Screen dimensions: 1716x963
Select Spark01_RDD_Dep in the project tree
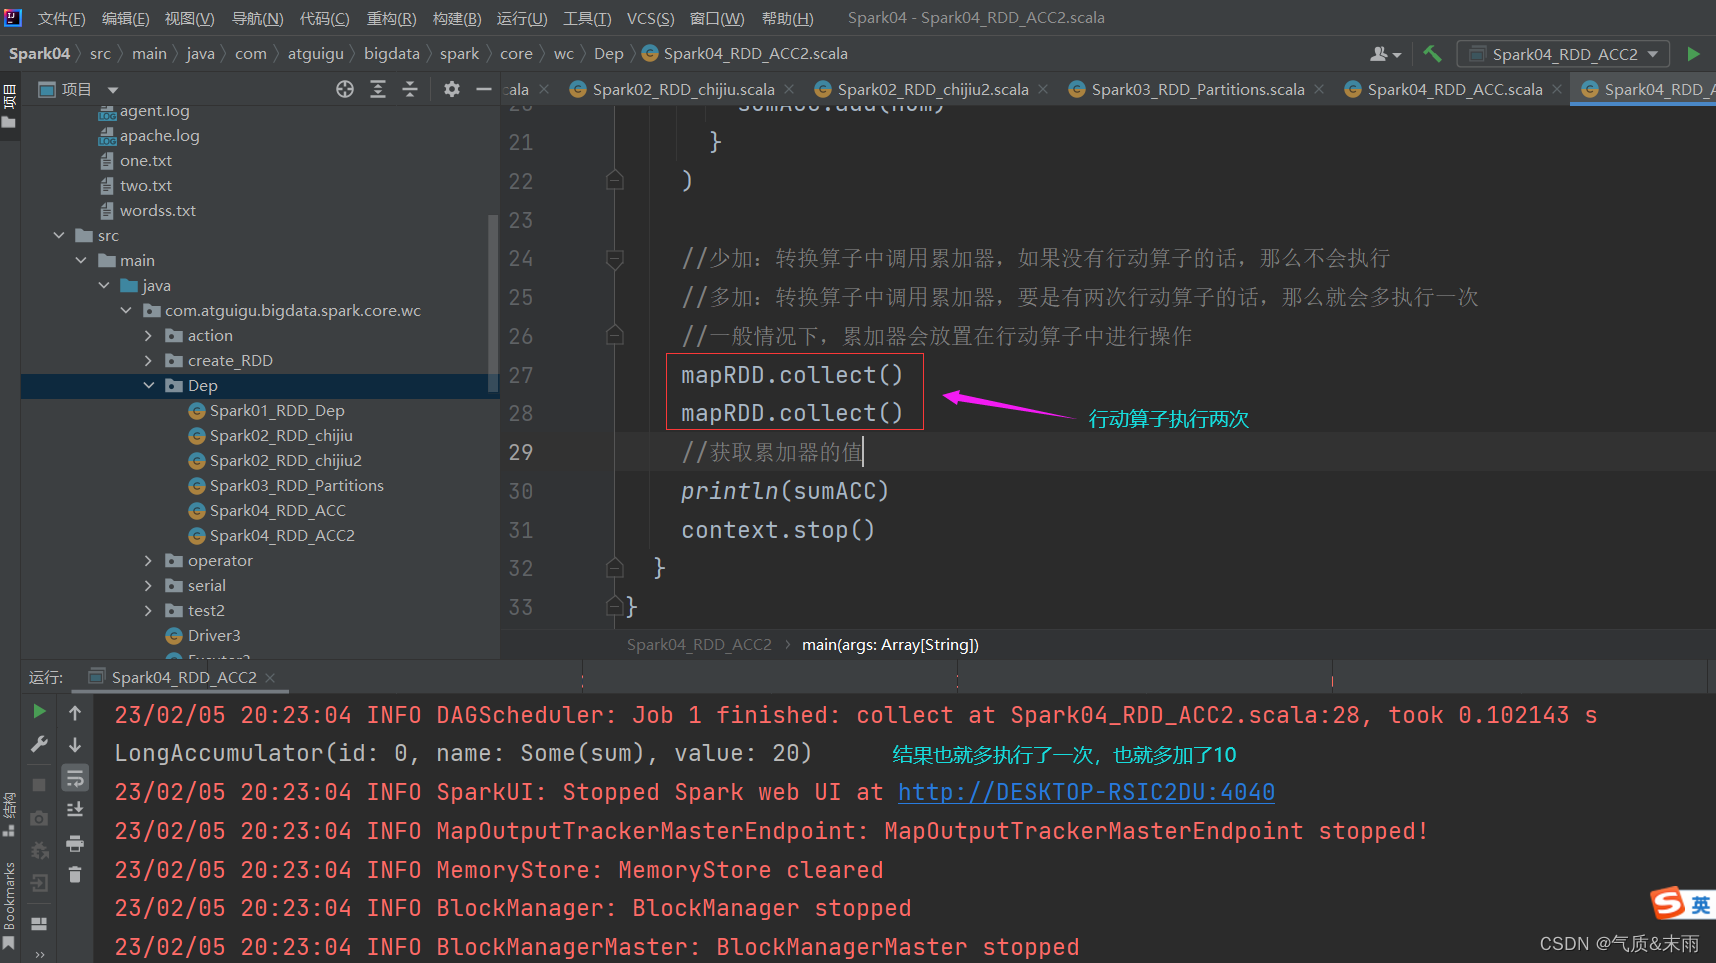pyautogui.click(x=277, y=410)
